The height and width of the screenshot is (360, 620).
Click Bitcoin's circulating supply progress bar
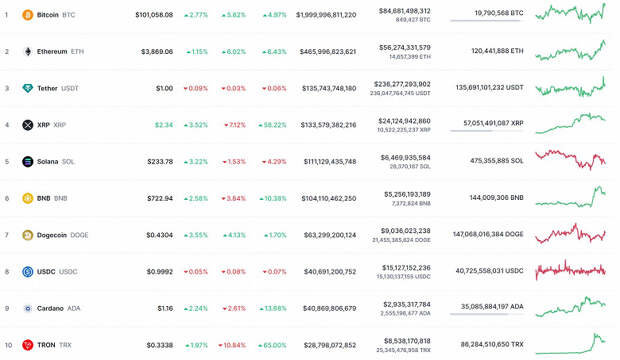click(x=487, y=21)
